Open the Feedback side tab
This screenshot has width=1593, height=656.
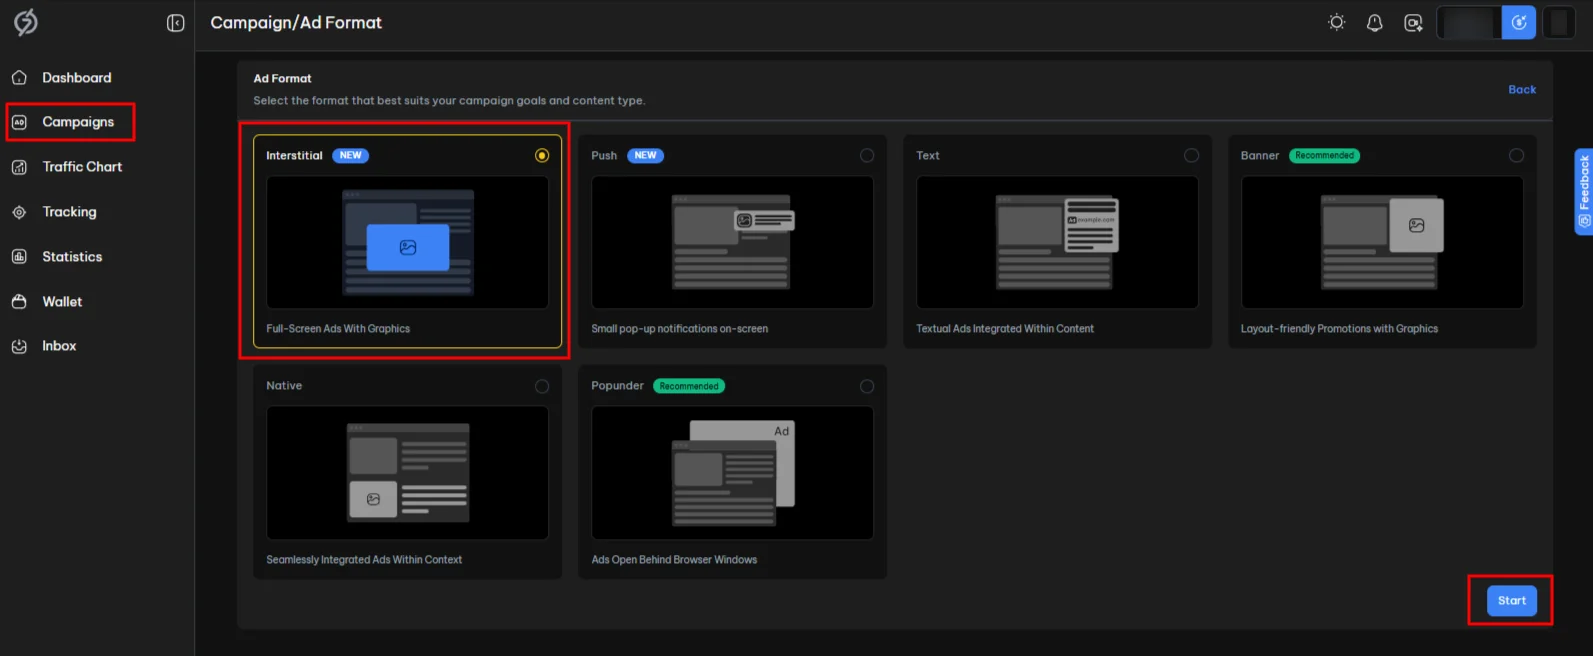1583,192
